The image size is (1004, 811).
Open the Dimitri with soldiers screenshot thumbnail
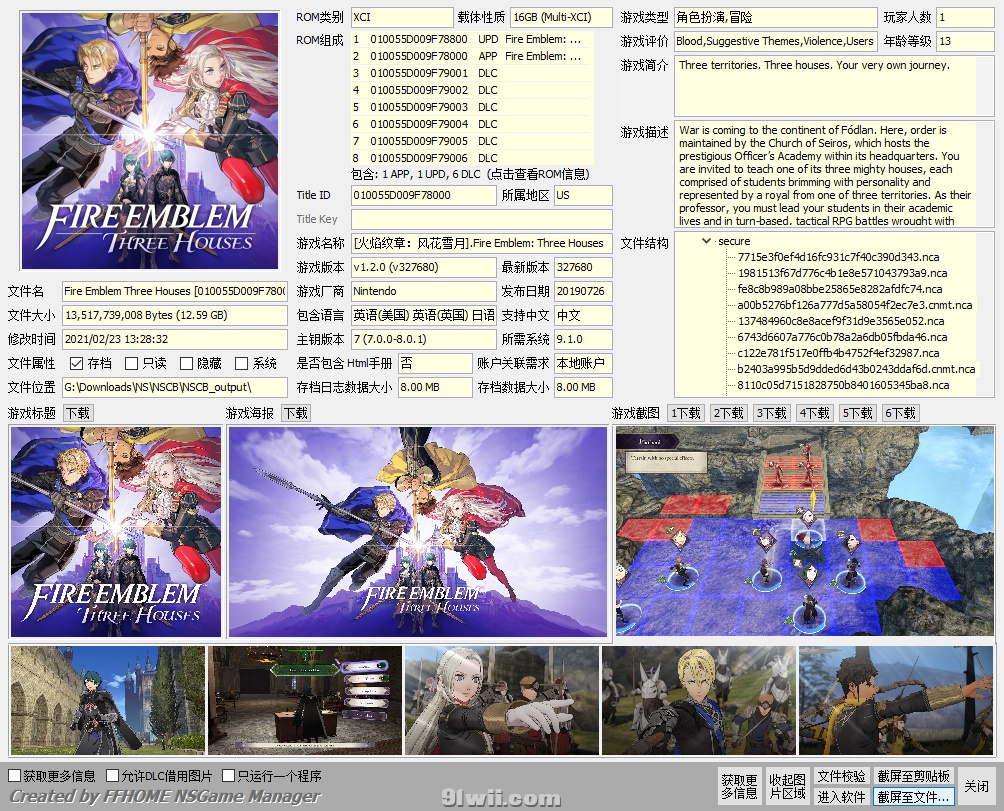coord(699,700)
